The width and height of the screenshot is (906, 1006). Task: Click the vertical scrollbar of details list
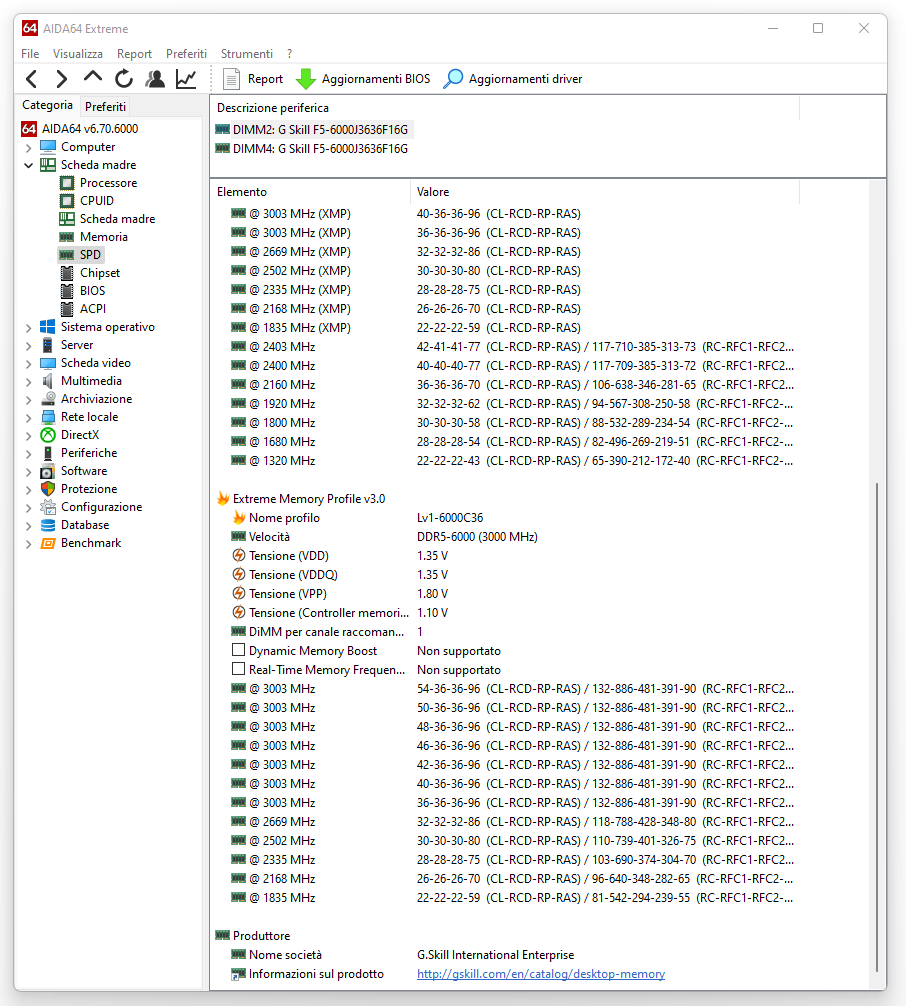click(876, 728)
